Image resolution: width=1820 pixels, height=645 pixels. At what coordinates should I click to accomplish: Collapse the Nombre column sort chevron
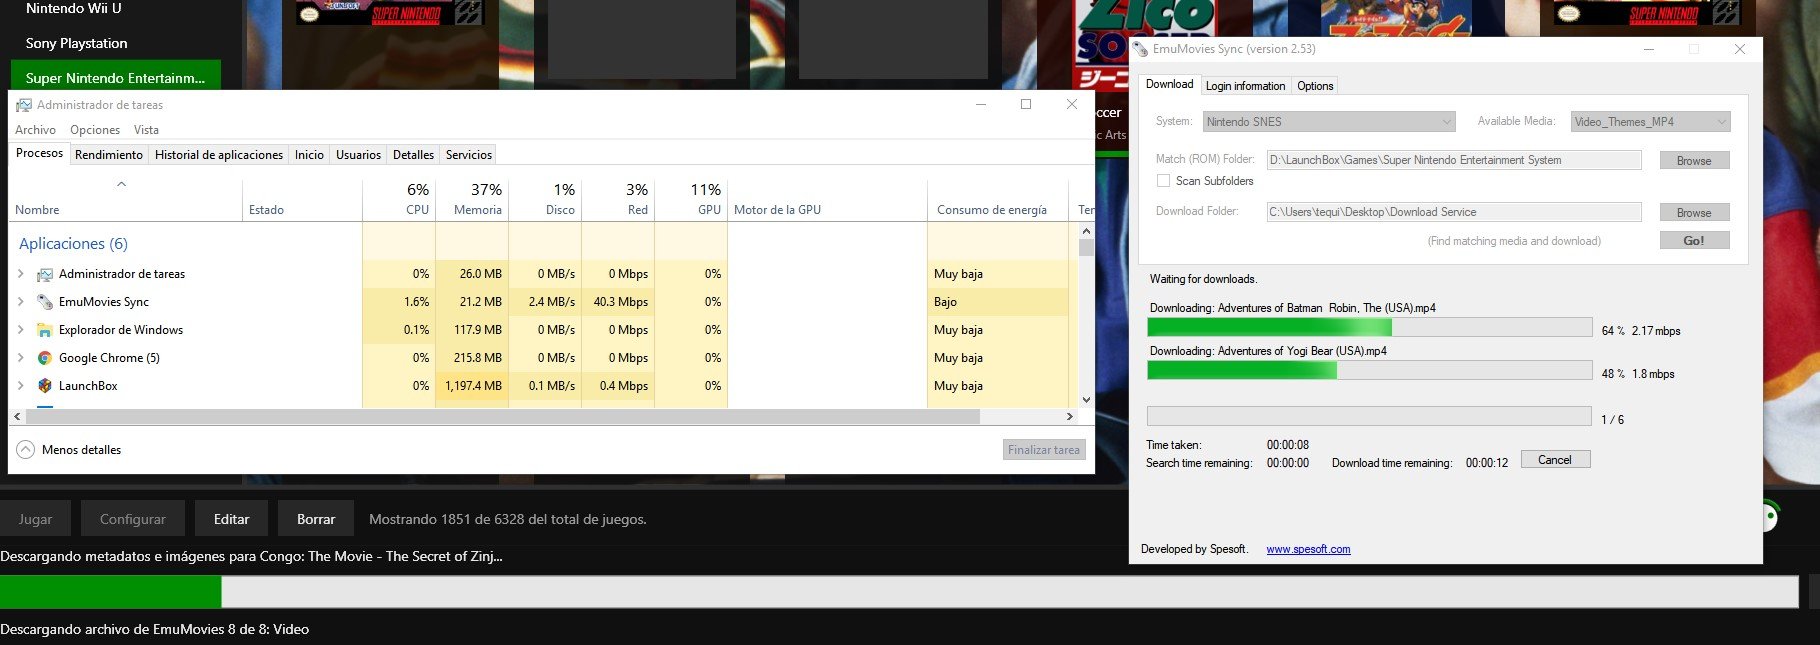click(x=121, y=184)
